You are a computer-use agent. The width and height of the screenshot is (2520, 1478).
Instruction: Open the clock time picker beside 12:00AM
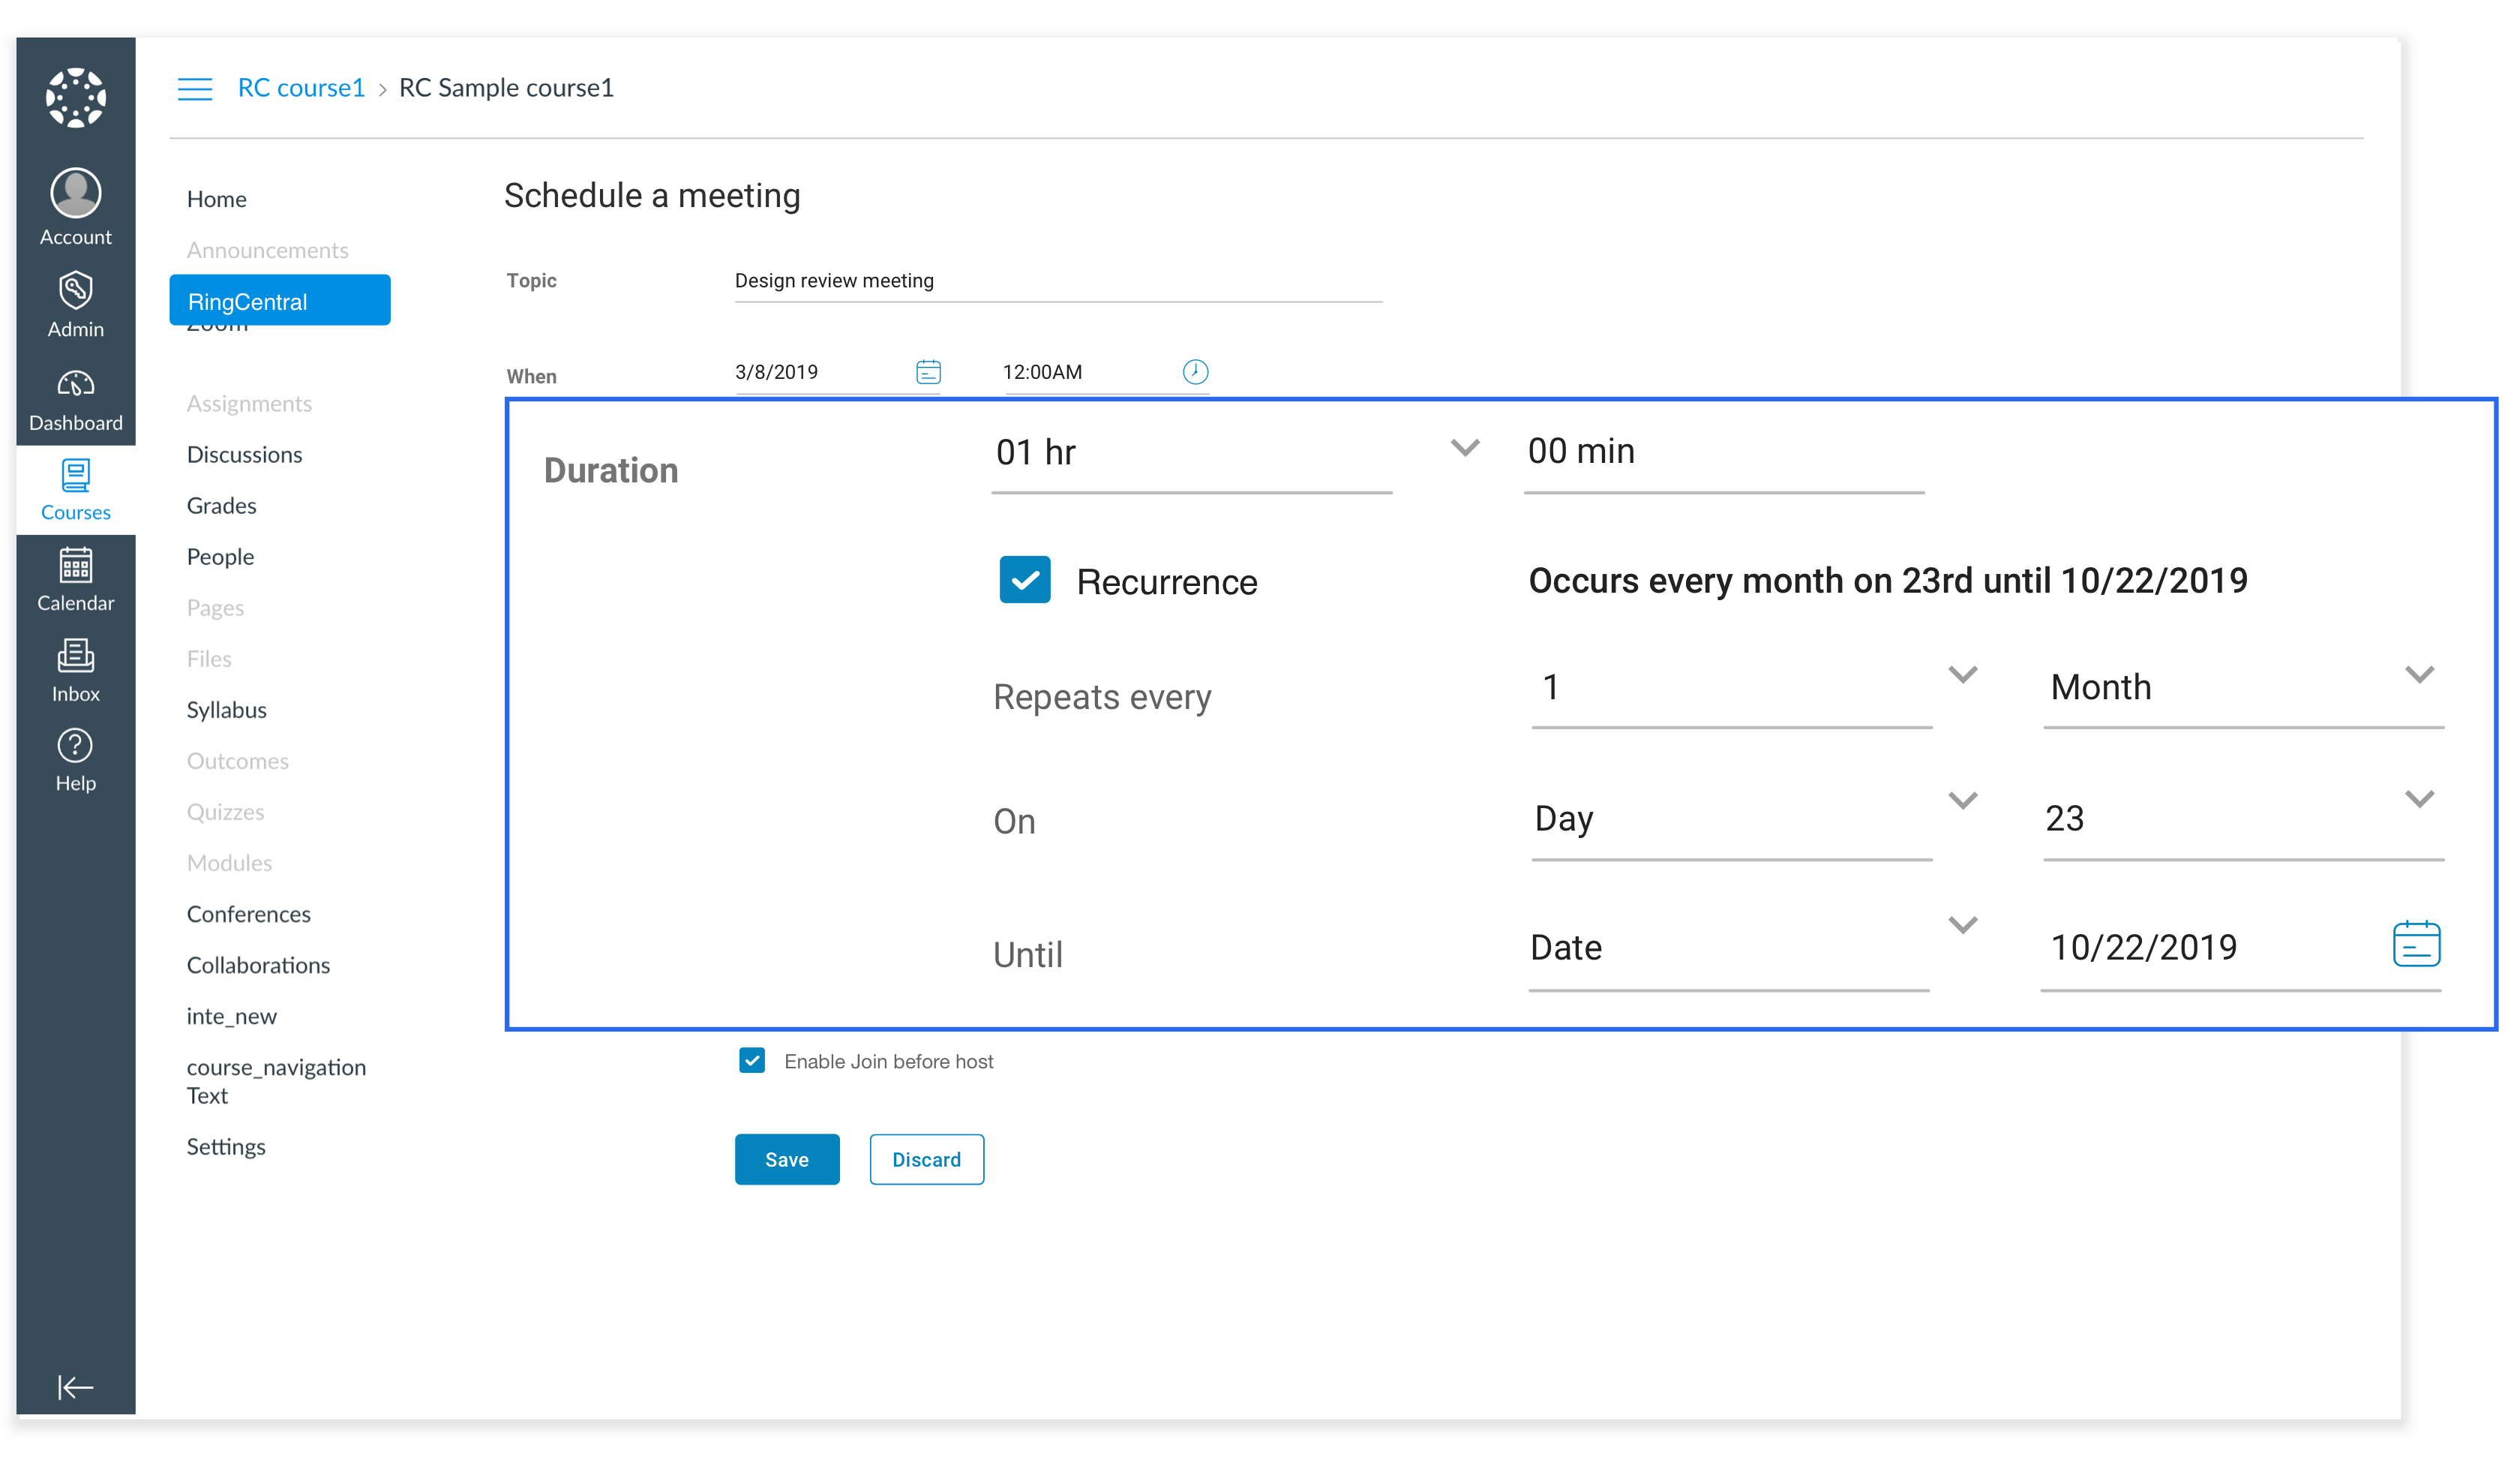[1196, 372]
